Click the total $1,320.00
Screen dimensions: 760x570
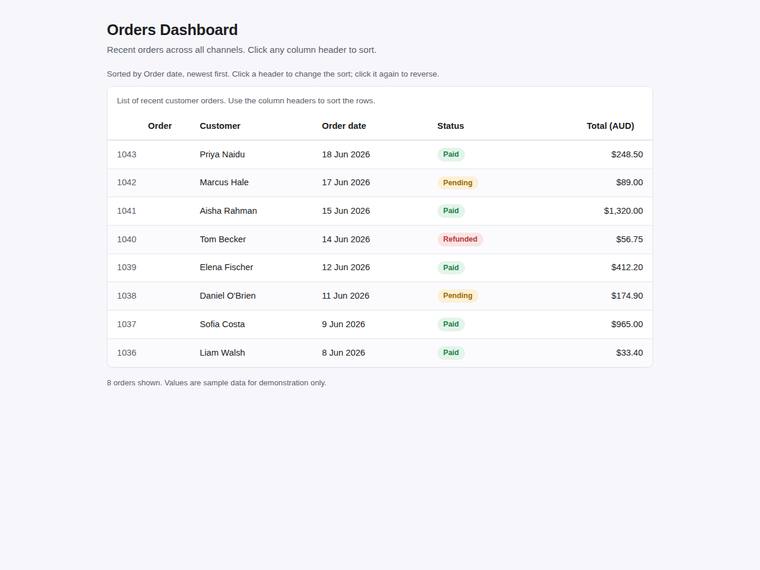623,211
